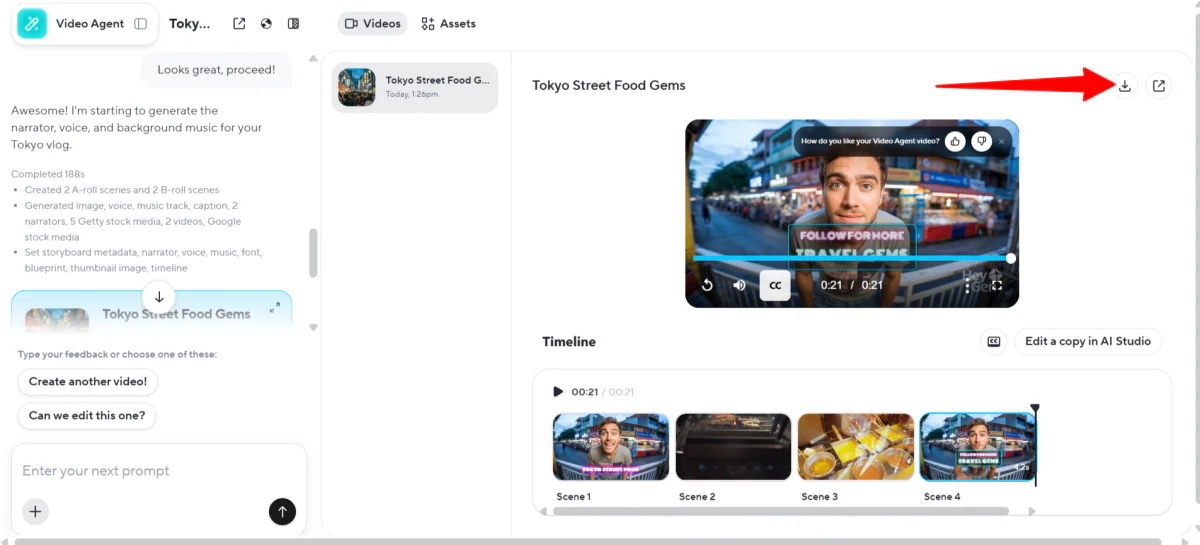
Task: Click Can we edit this one? suggestion
Action: pyautogui.click(x=87, y=415)
